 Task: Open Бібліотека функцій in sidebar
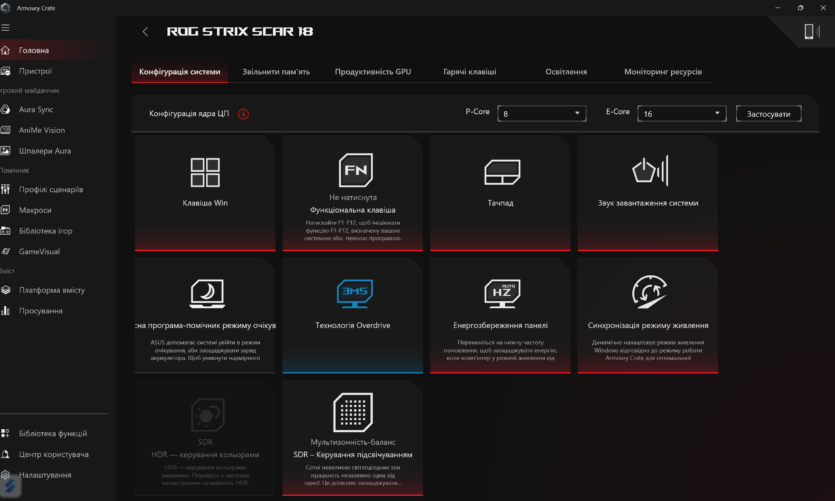(x=53, y=433)
